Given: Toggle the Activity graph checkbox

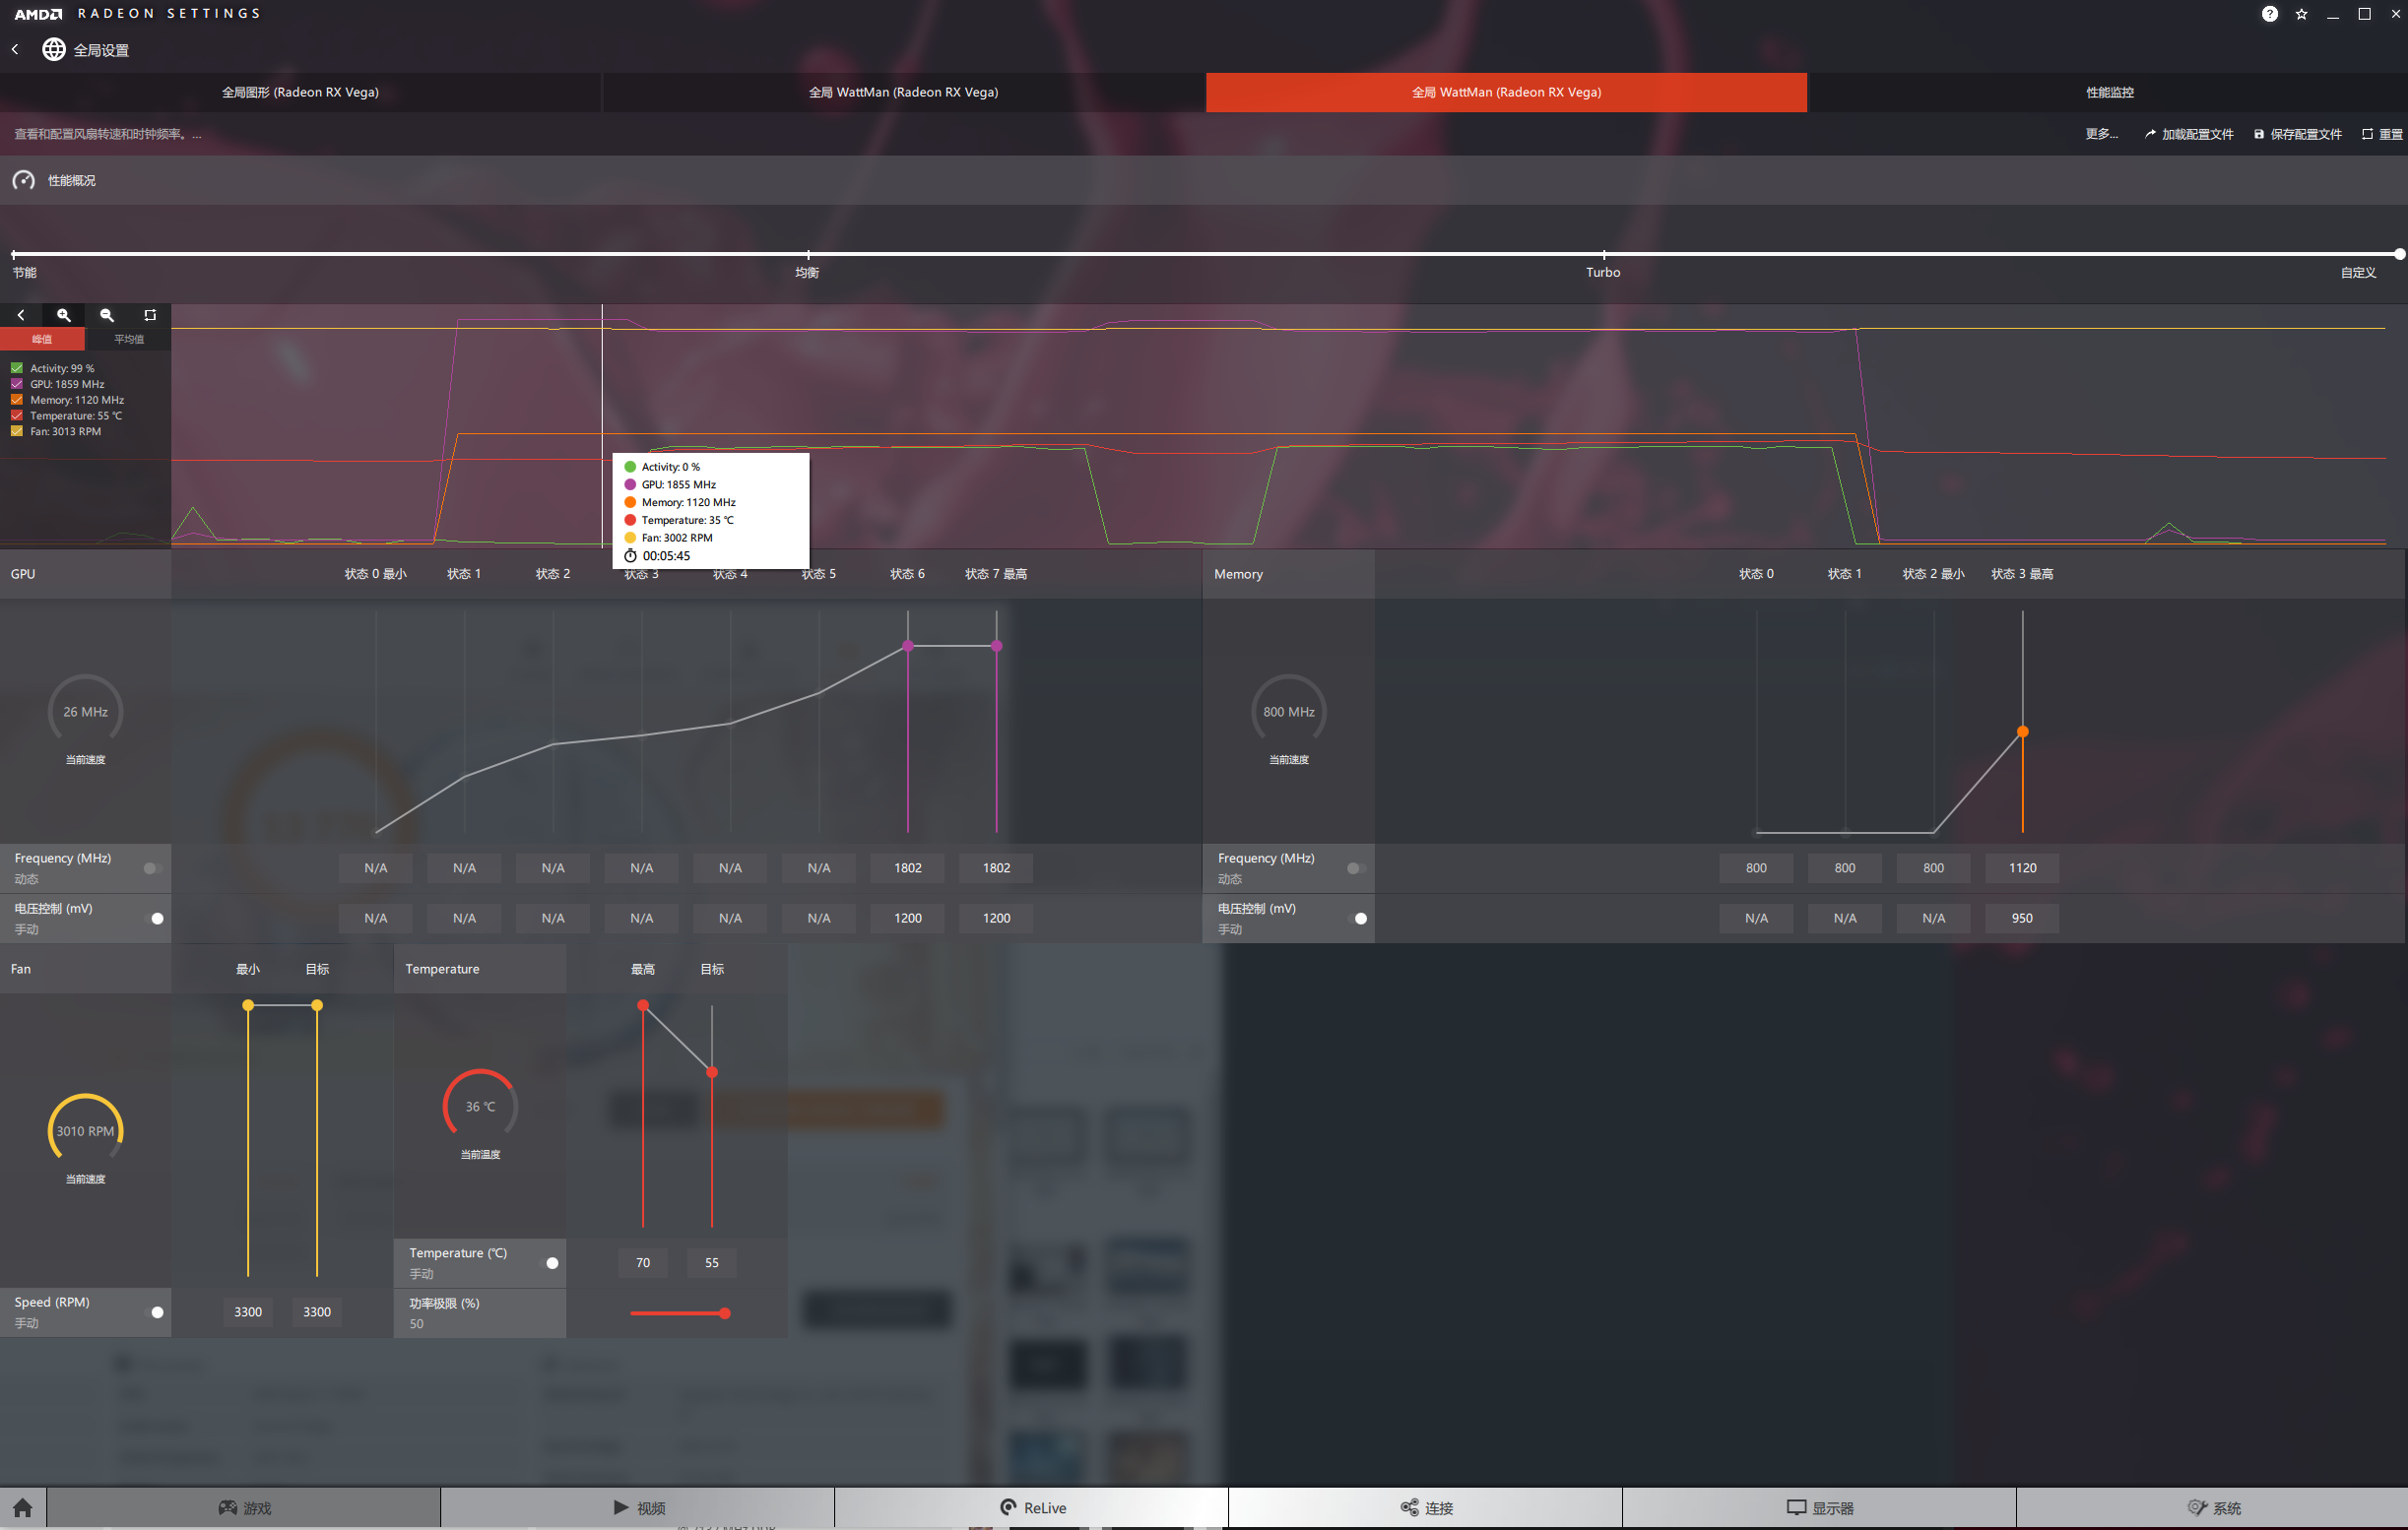Looking at the screenshot, I should 17,368.
